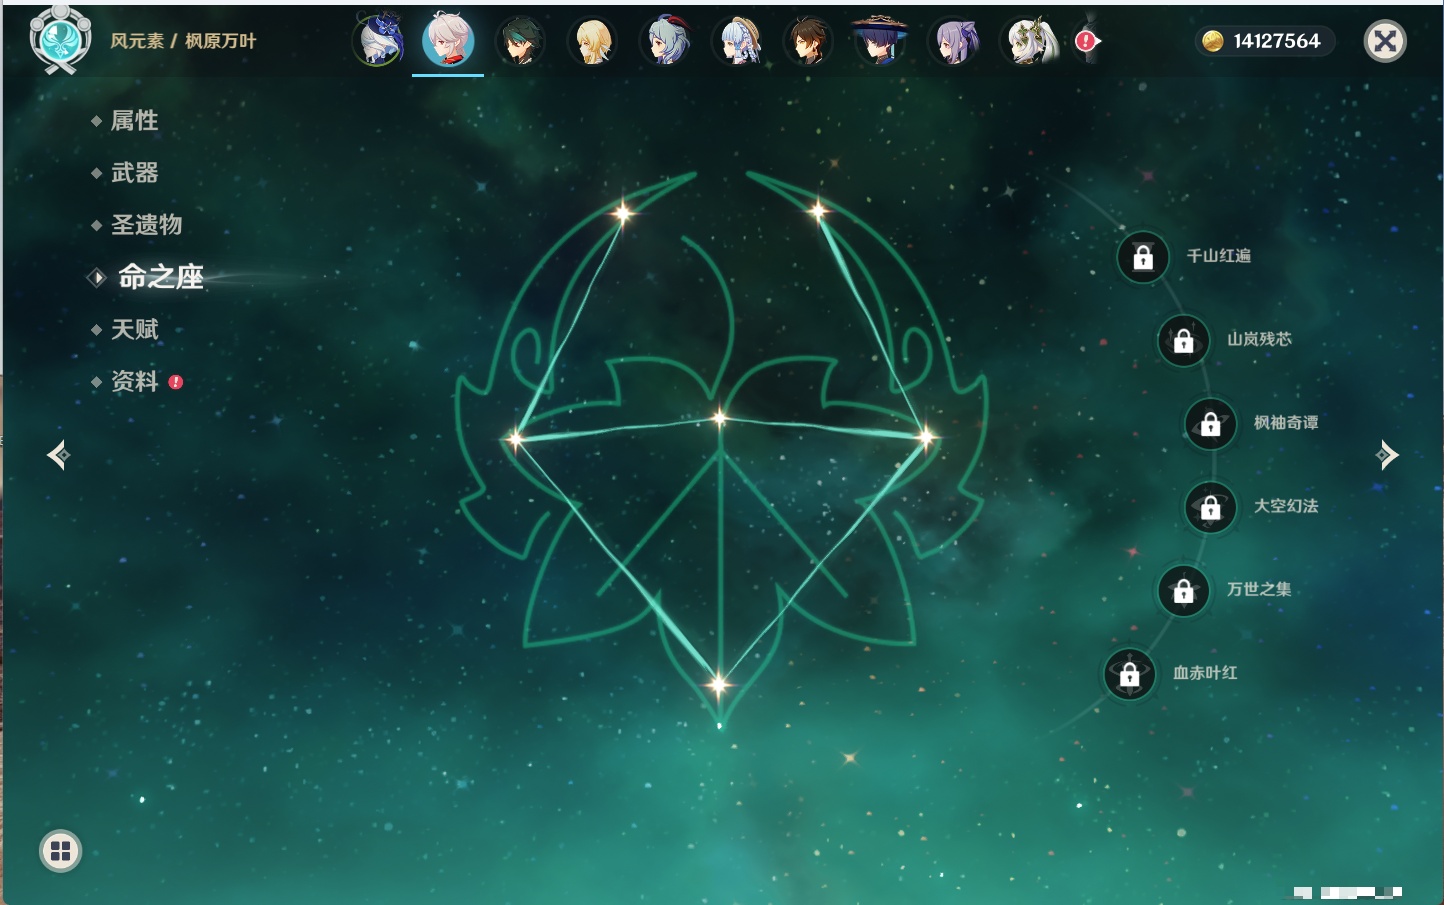Go to the next character arrow
Viewport: 1444px width, 905px height.
pos(1387,455)
